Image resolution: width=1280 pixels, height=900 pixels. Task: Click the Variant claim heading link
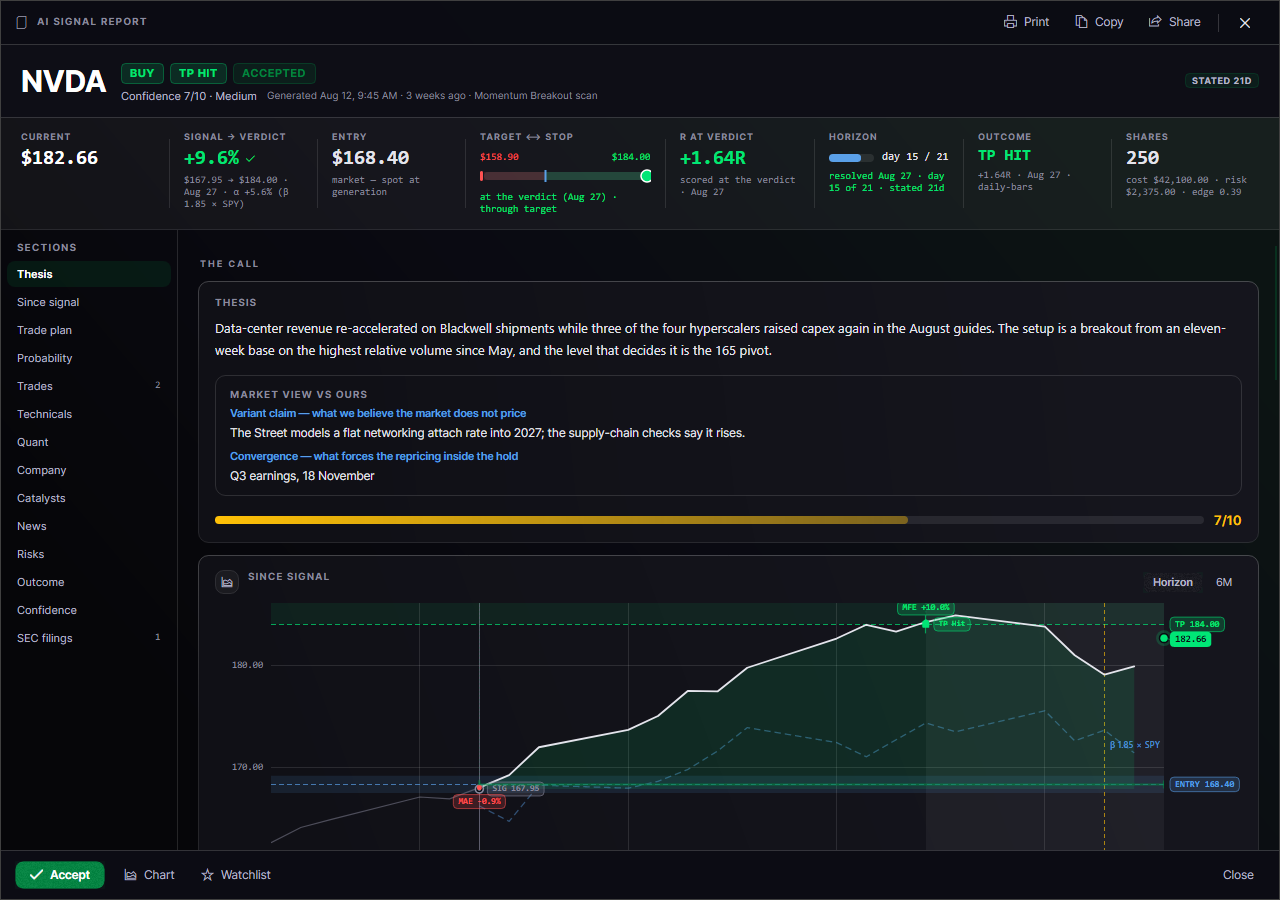tap(378, 413)
